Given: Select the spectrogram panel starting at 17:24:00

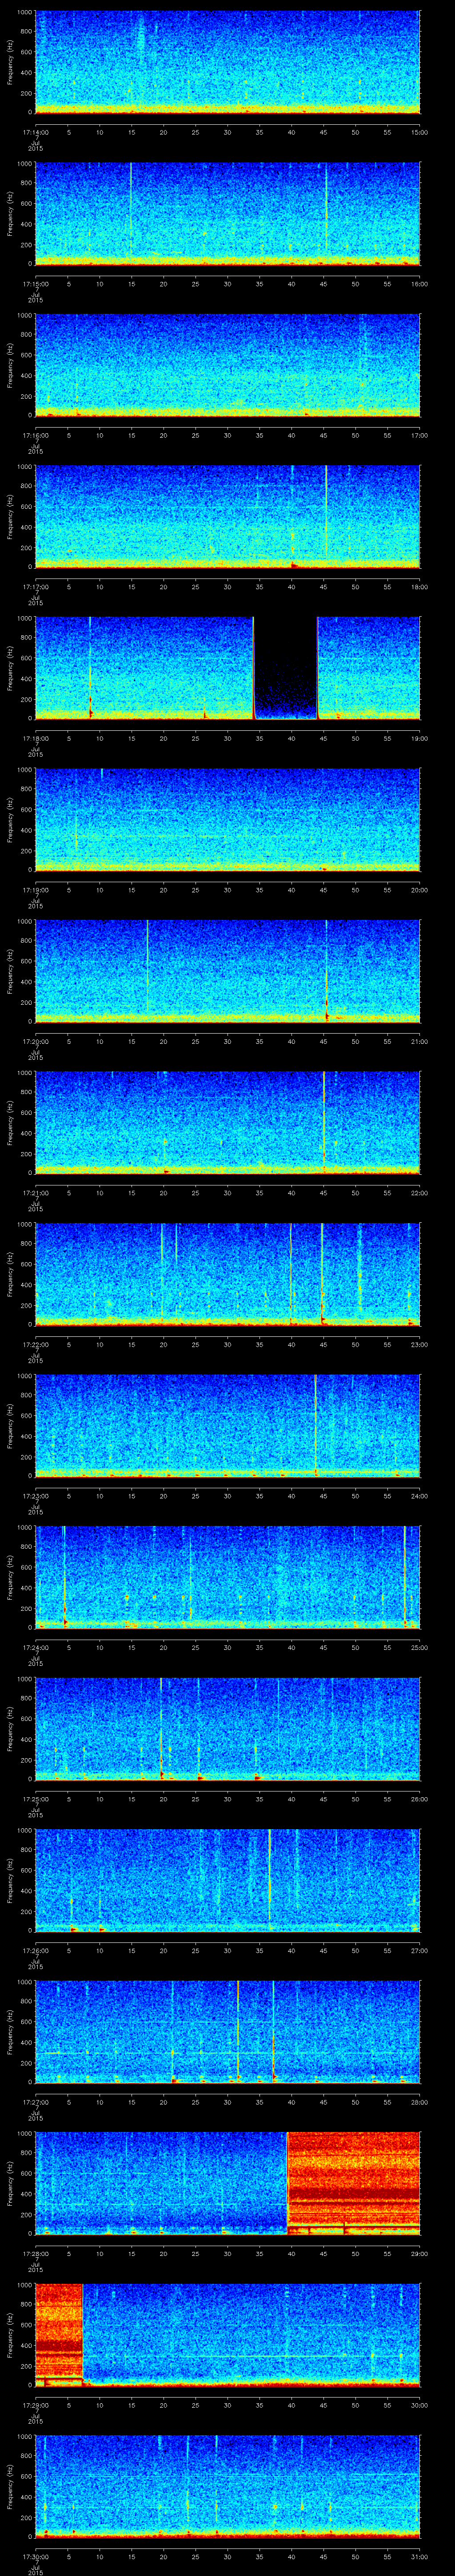Looking at the screenshot, I should pos(228,1577).
